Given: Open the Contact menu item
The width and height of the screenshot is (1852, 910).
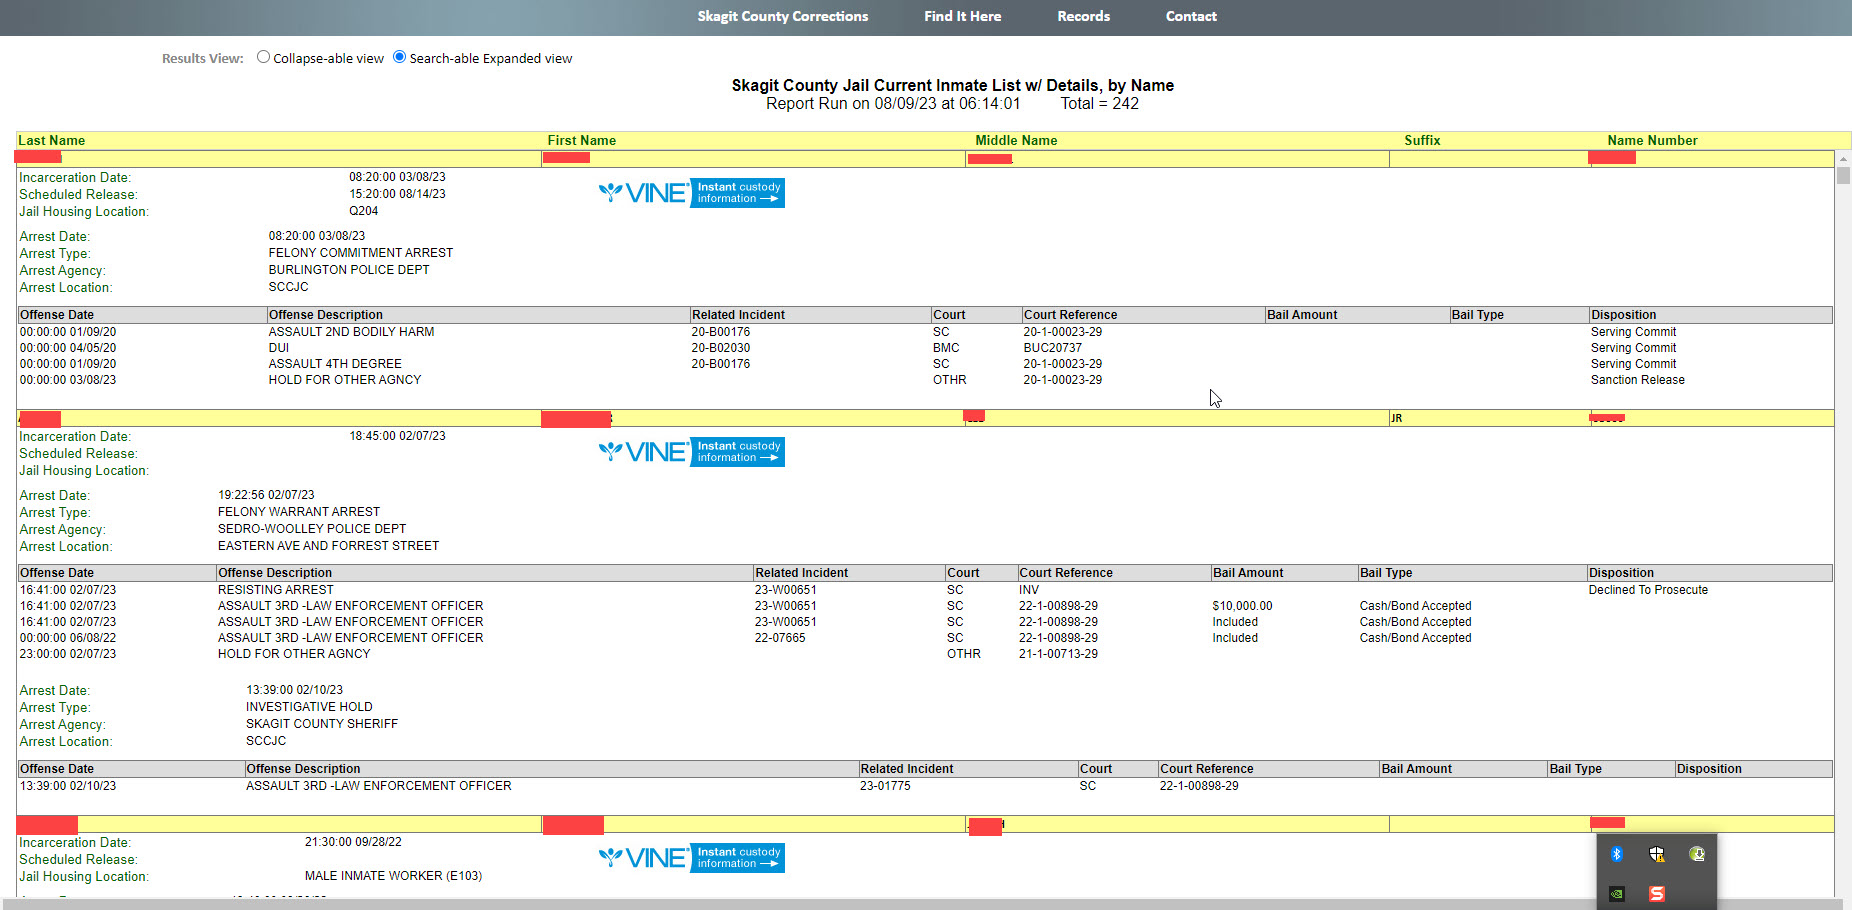Looking at the screenshot, I should [1190, 16].
